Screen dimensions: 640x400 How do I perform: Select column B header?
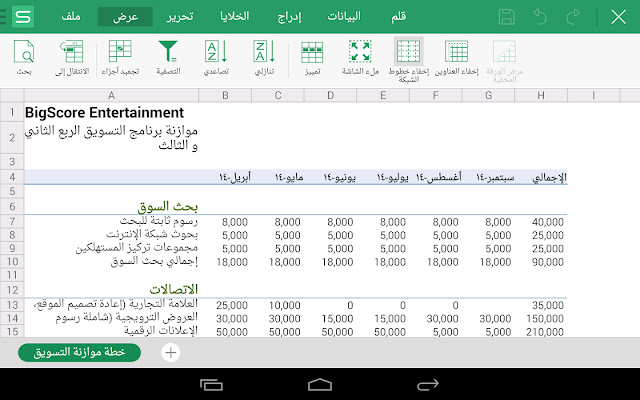tap(225, 96)
